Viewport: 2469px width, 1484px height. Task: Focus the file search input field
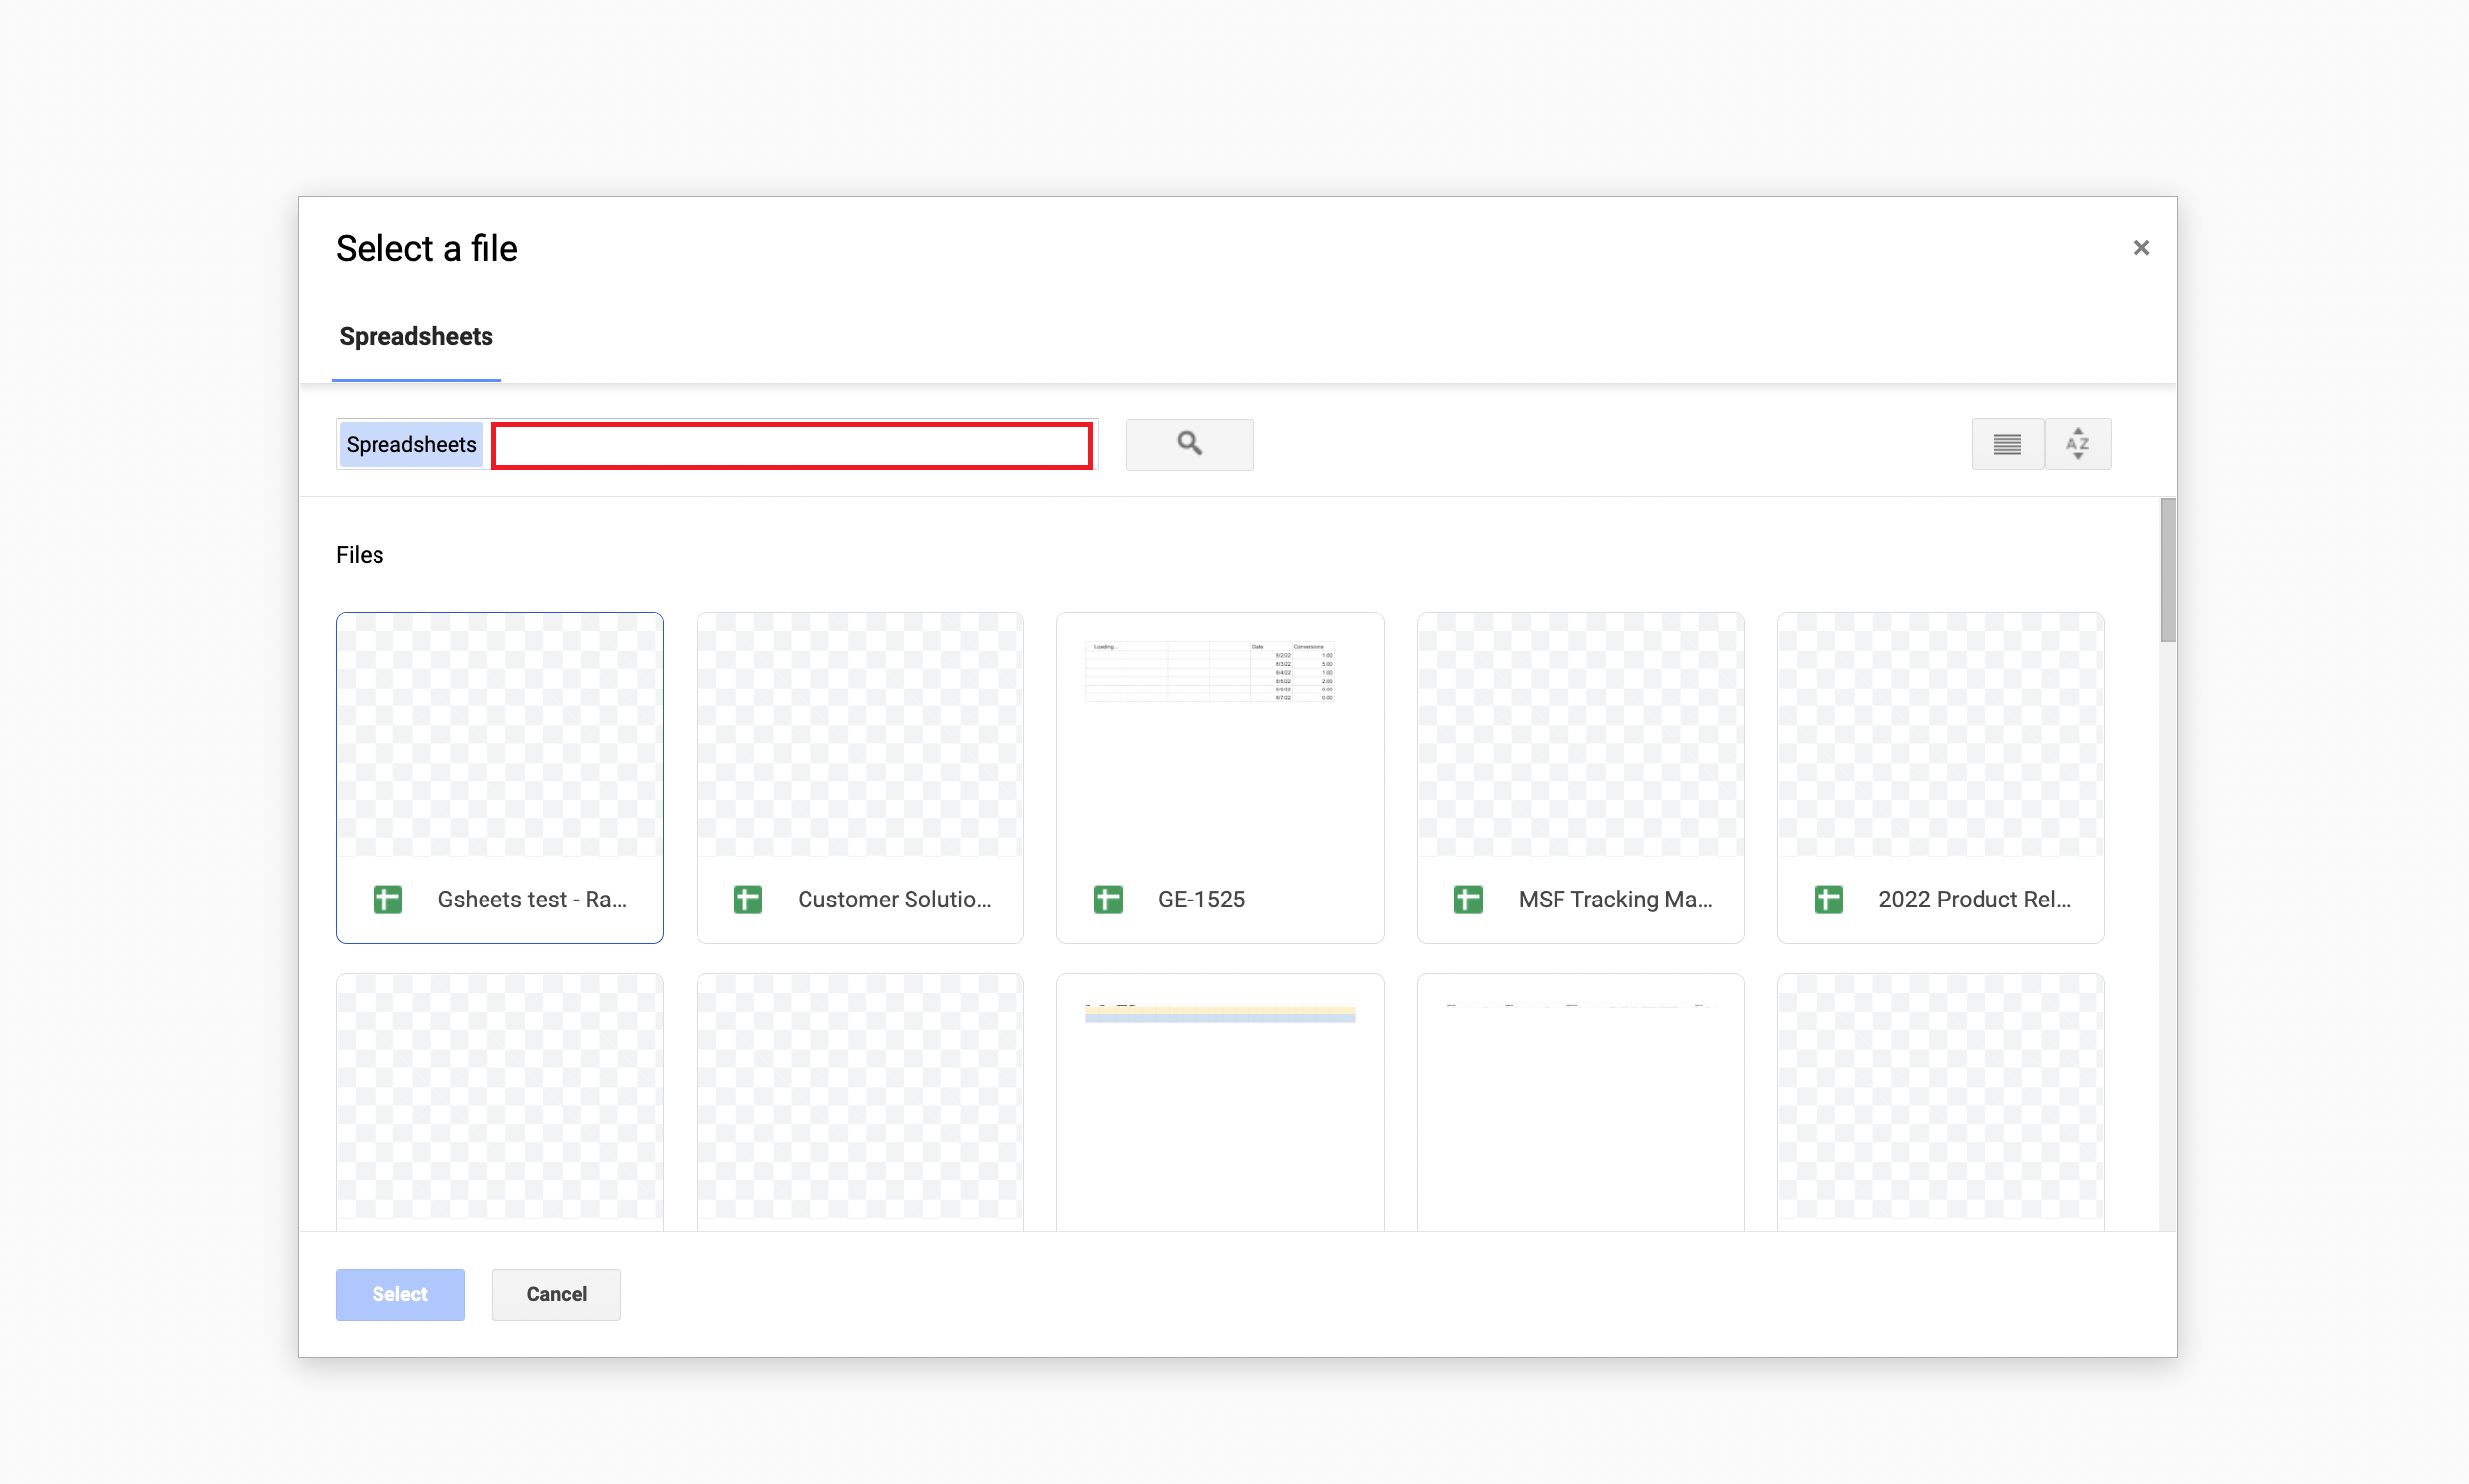792,445
